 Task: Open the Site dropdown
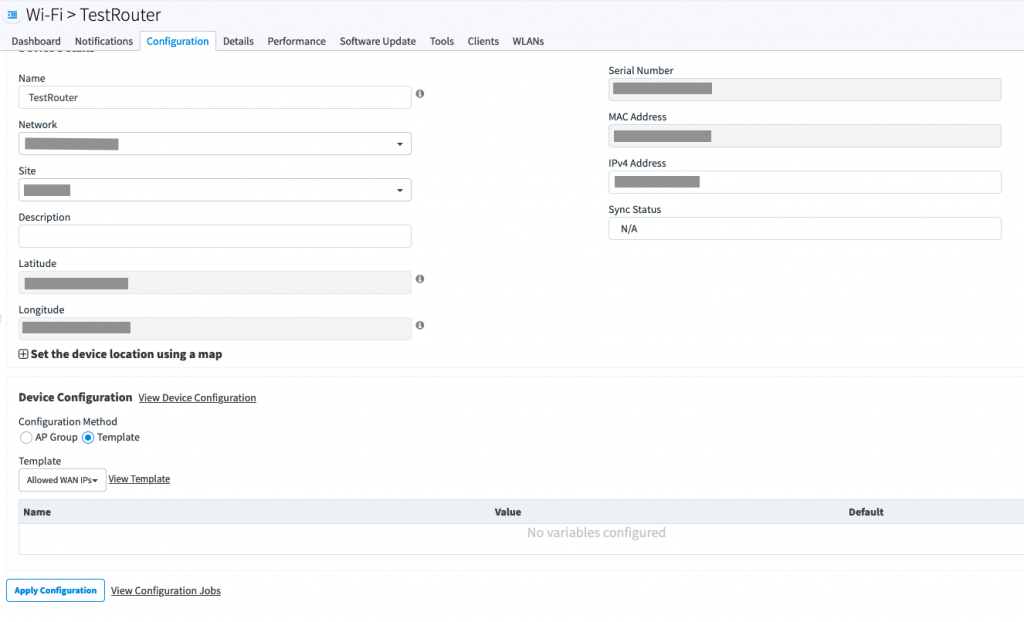pyautogui.click(x=215, y=190)
